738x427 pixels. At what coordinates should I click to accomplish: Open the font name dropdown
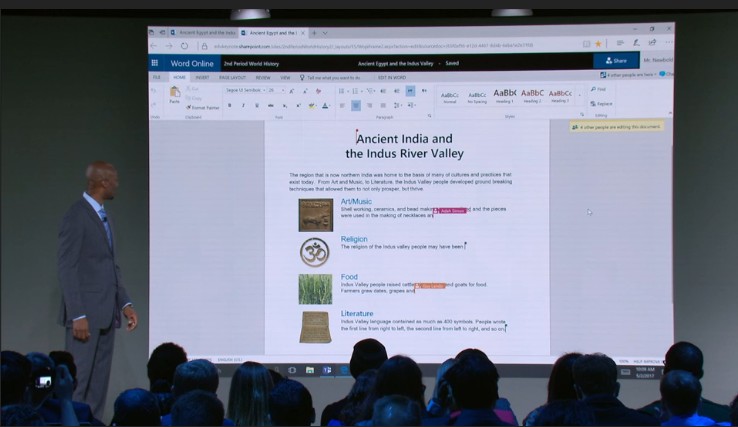tap(264, 90)
